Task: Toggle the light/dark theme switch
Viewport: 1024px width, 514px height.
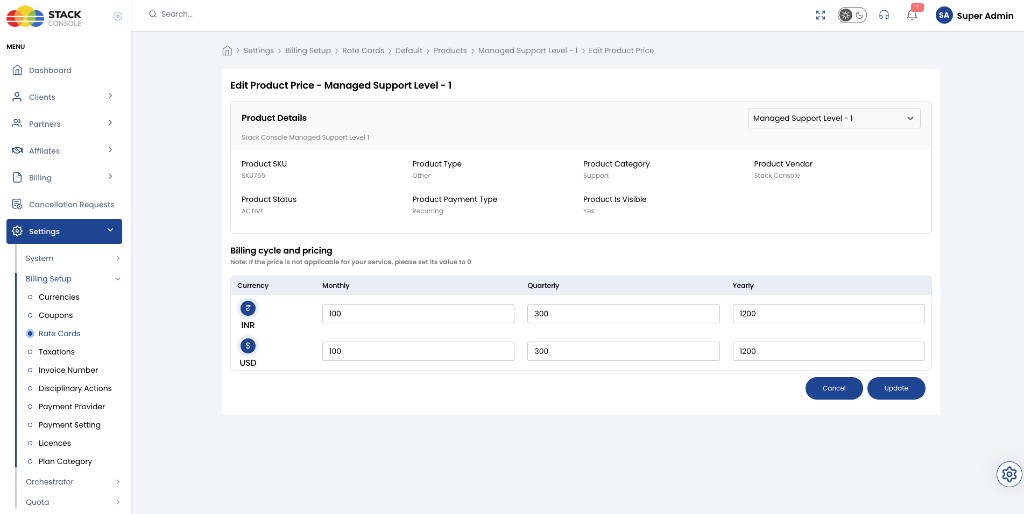Action: click(x=852, y=15)
